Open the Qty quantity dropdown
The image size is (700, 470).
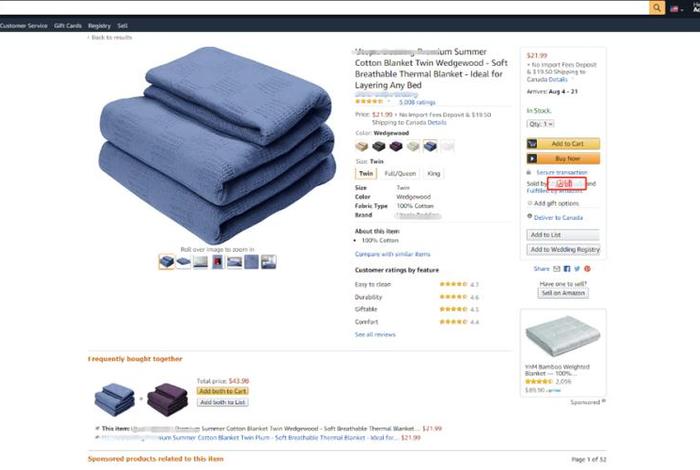(541, 124)
